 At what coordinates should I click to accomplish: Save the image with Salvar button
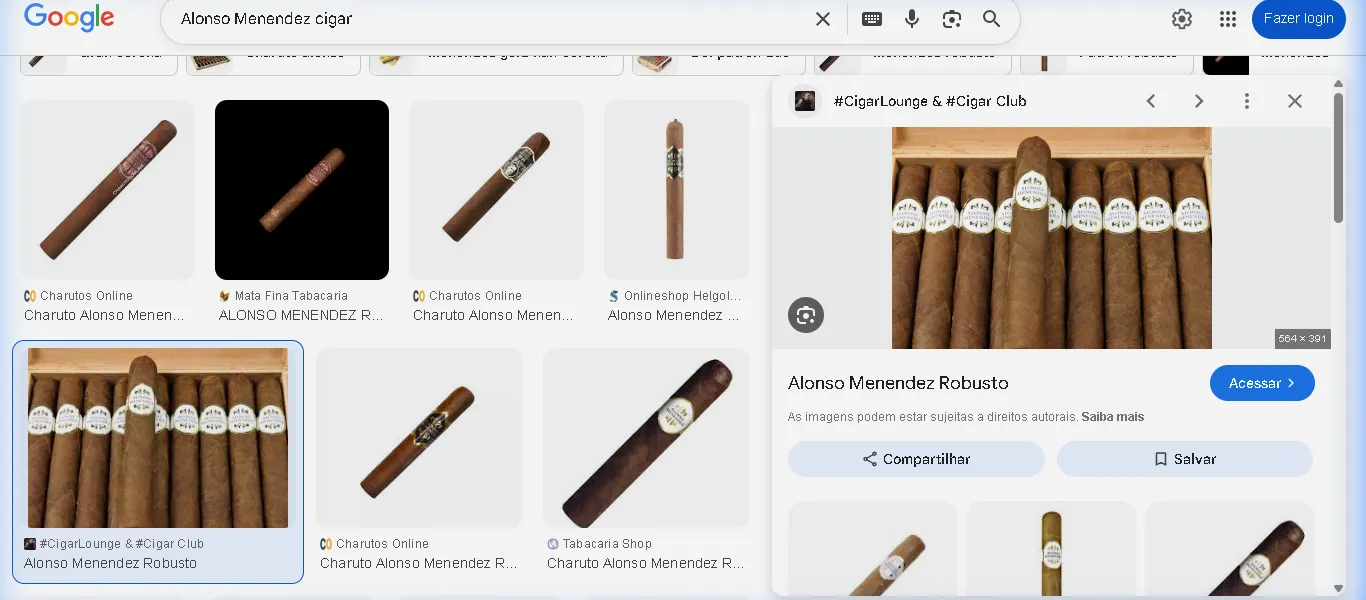1185,459
